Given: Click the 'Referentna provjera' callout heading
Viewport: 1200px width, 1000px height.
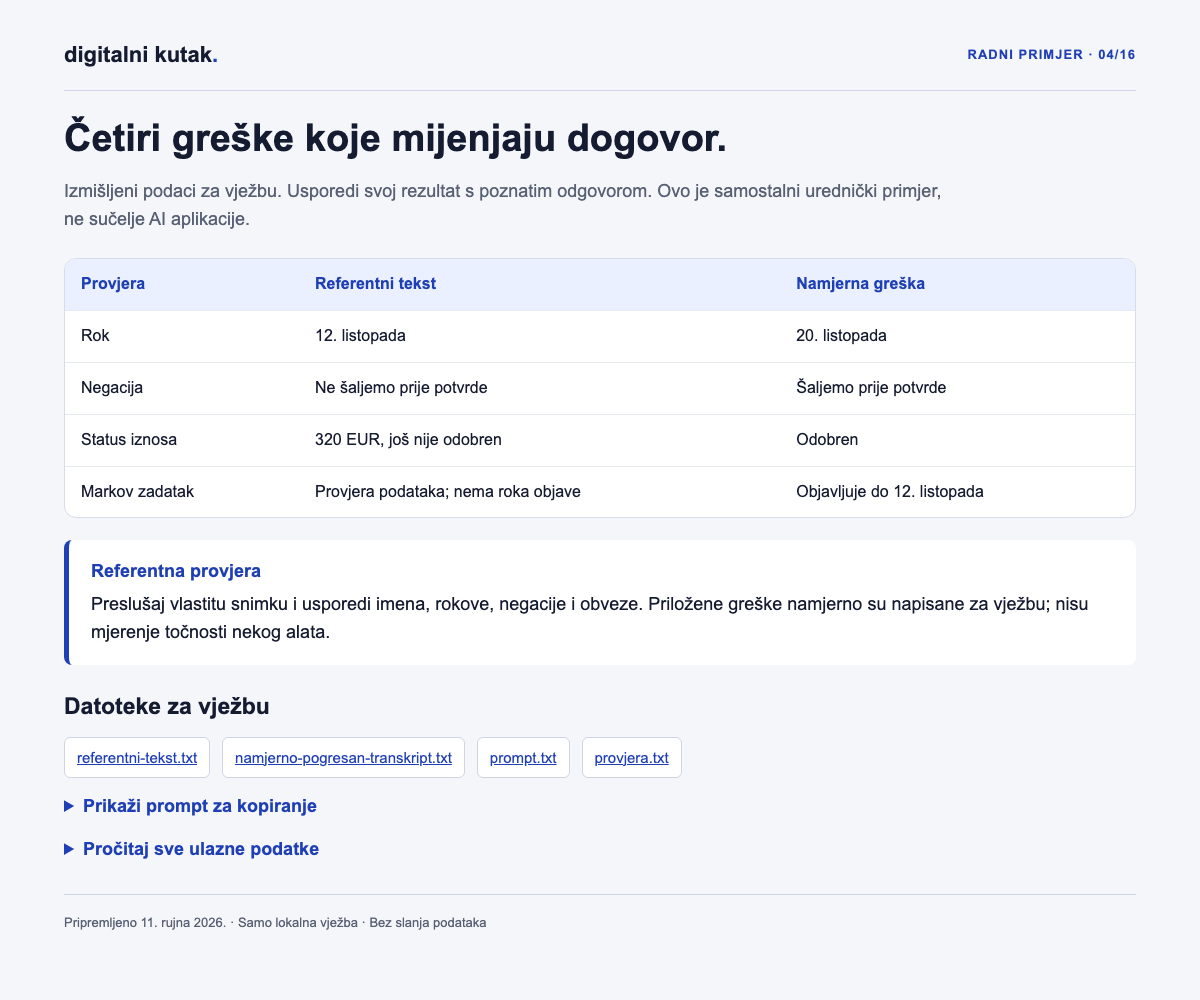Looking at the screenshot, I should pyautogui.click(x=176, y=571).
